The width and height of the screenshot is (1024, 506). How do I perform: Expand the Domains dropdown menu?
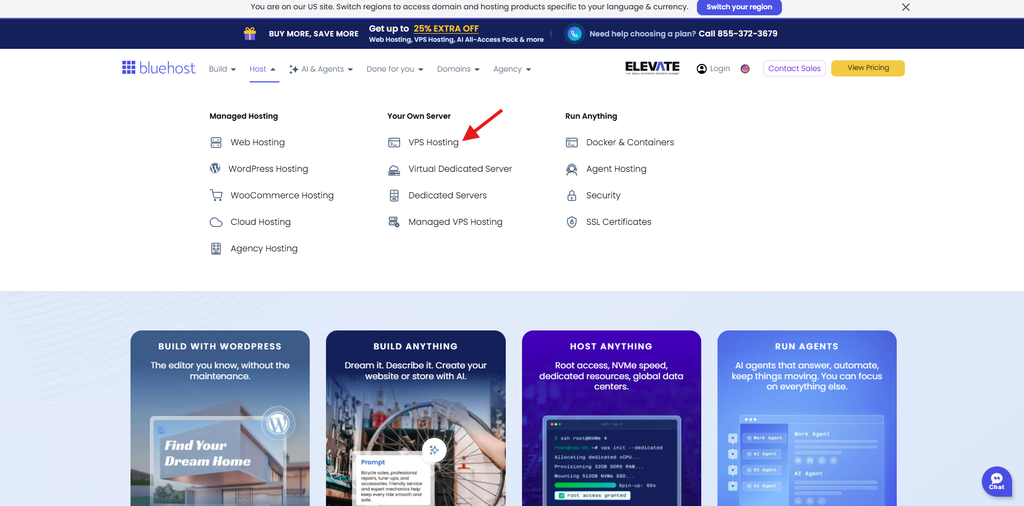click(x=458, y=69)
